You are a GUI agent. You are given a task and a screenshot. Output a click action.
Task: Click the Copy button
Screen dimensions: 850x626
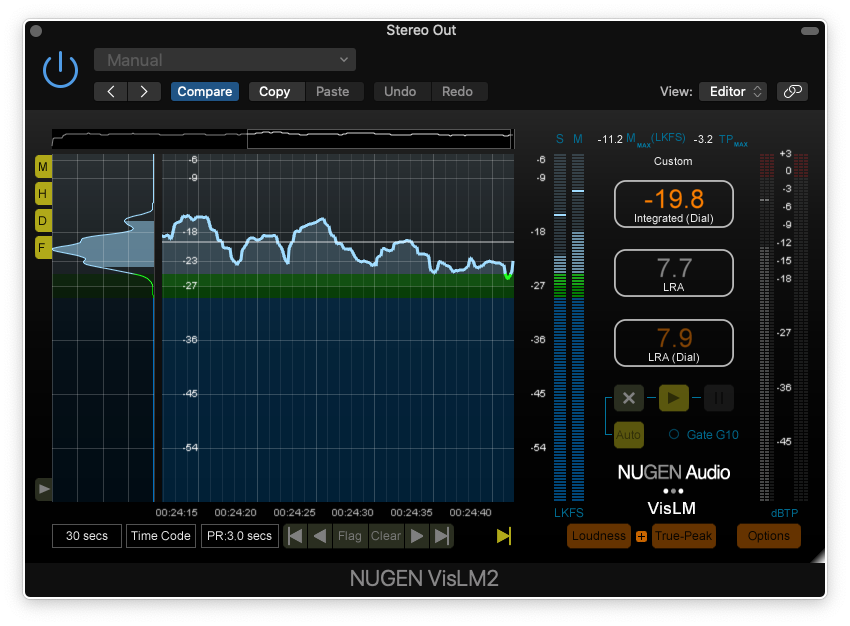(274, 92)
